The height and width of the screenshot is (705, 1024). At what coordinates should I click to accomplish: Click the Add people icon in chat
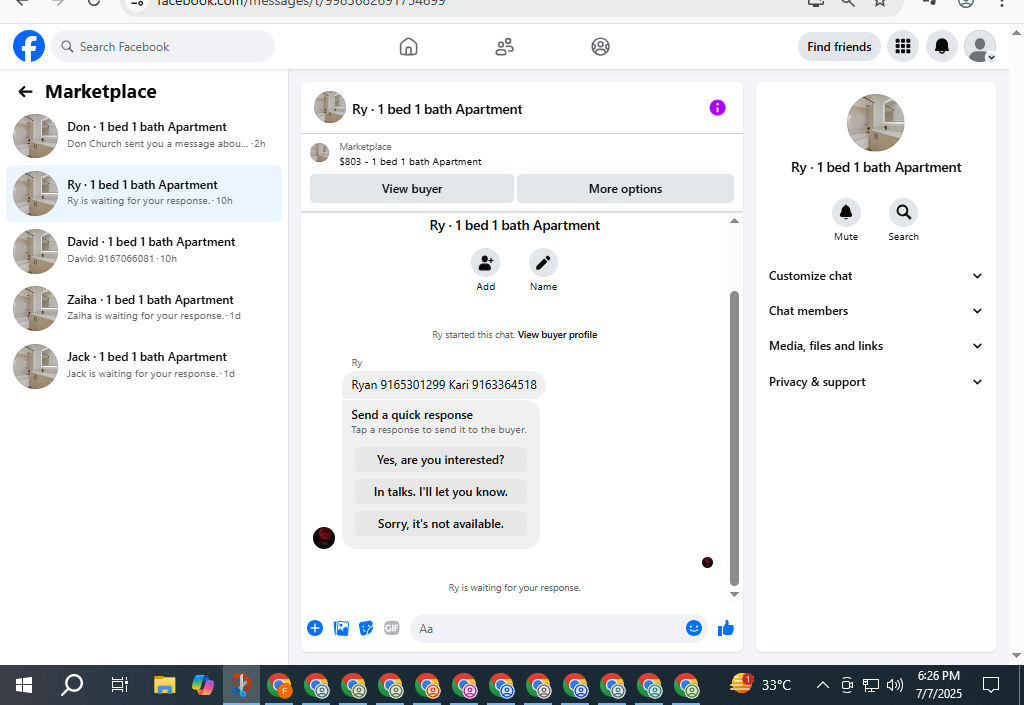[x=485, y=263]
